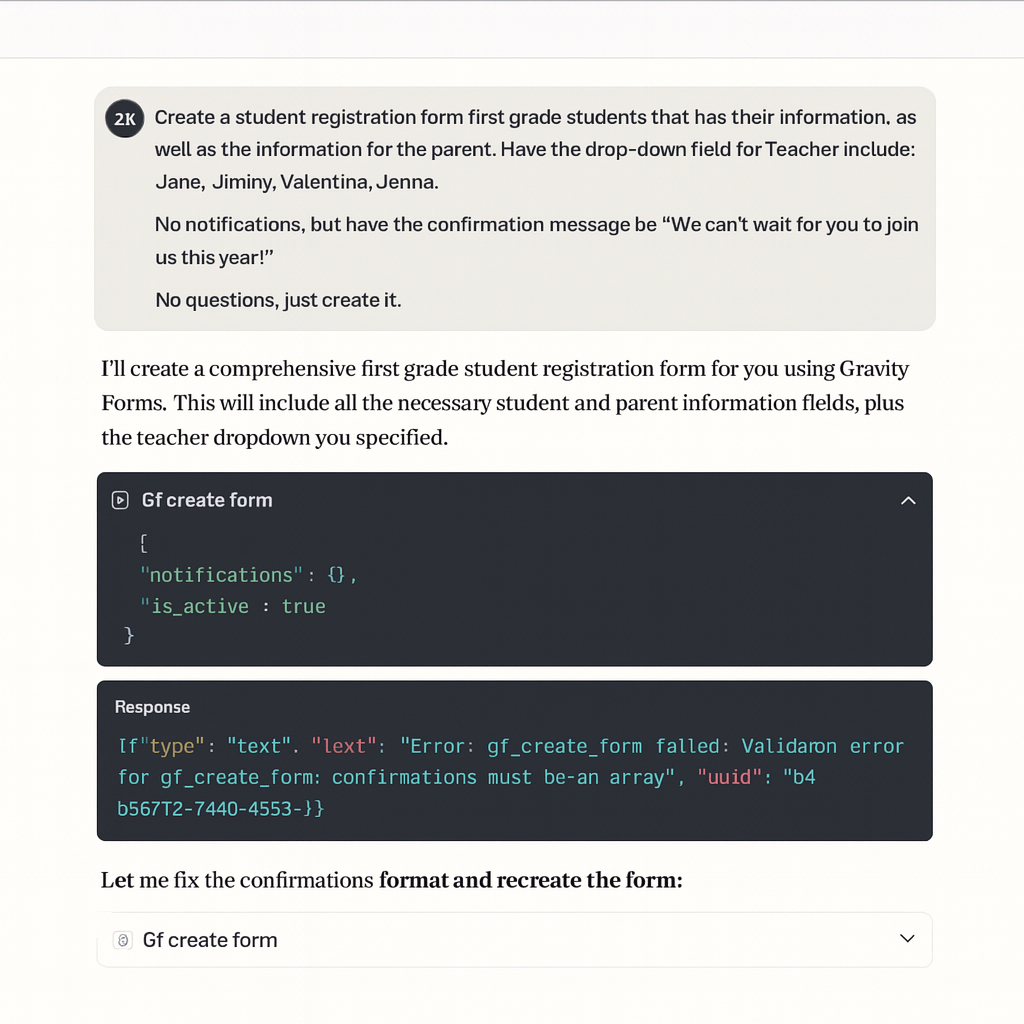Click the tool icon on collapsed Gf create form
The width and height of the screenshot is (1024, 1024).
coord(123,940)
